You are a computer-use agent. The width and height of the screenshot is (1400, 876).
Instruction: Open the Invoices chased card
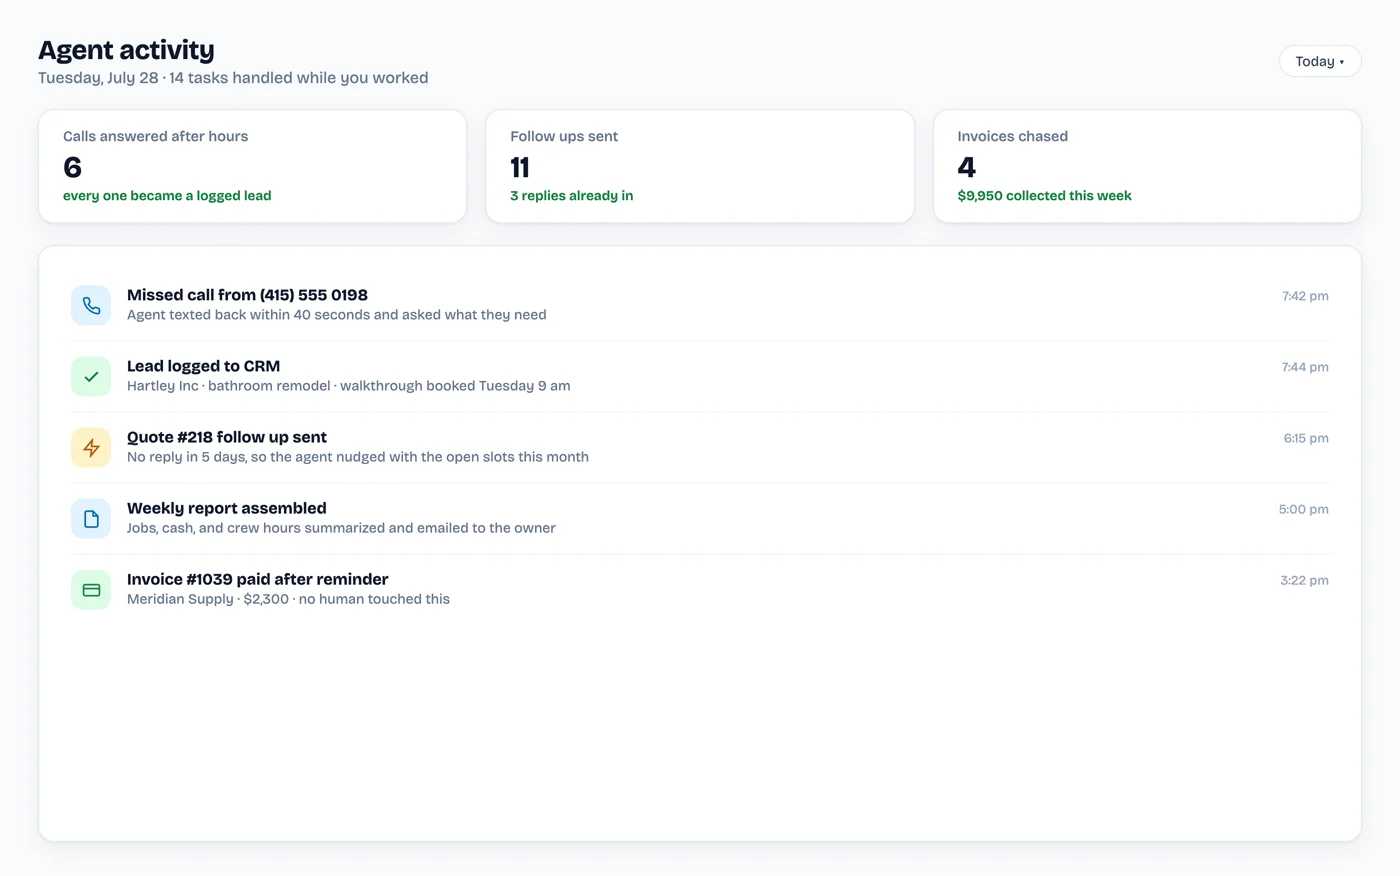(1147, 166)
